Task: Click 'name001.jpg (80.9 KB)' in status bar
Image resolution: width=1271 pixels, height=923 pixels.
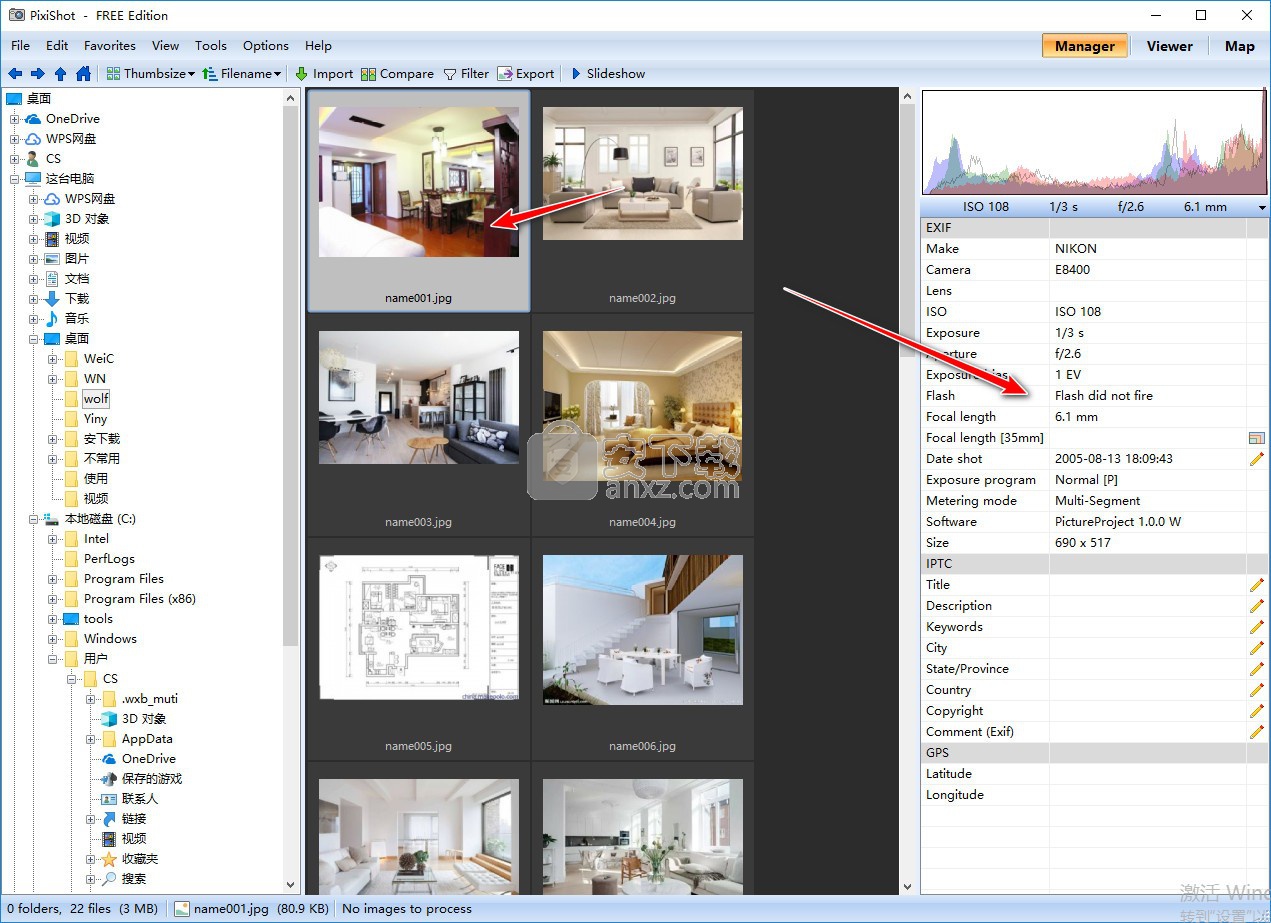Action: coord(251,909)
